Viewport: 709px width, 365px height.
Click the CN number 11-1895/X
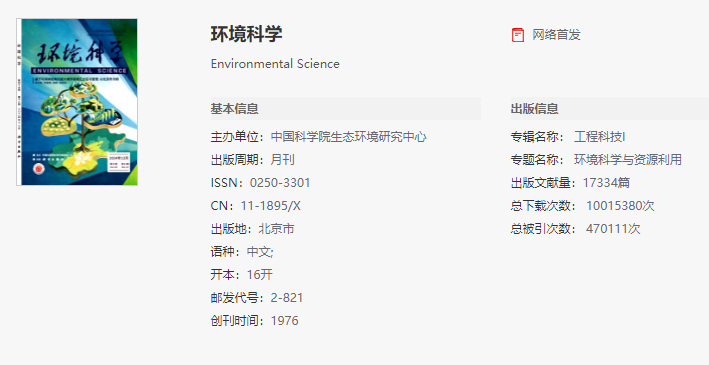[x=270, y=206]
